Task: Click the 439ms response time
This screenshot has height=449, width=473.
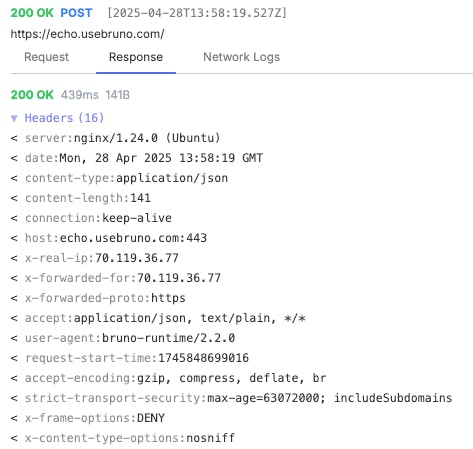Action: tap(80, 95)
